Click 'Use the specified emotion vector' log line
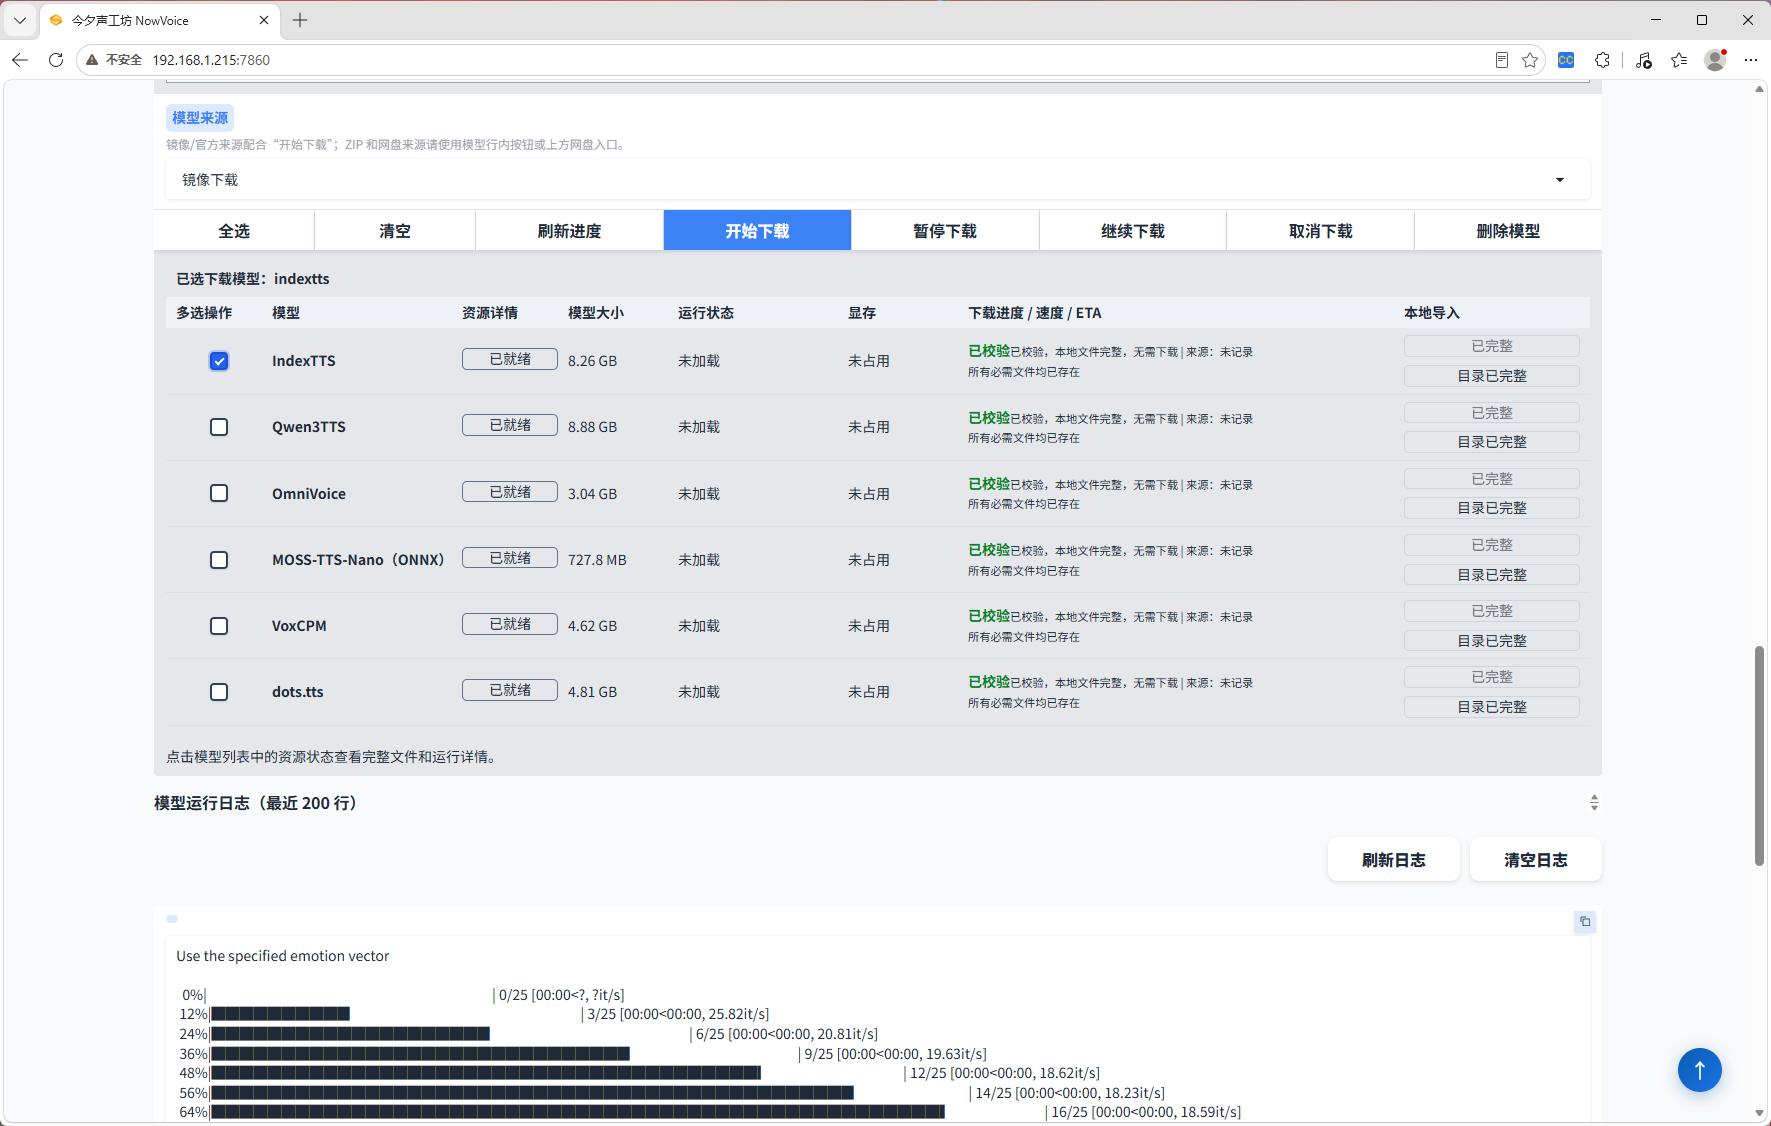The height and width of the screenshot is (1126, 1771). pos(283,956)
